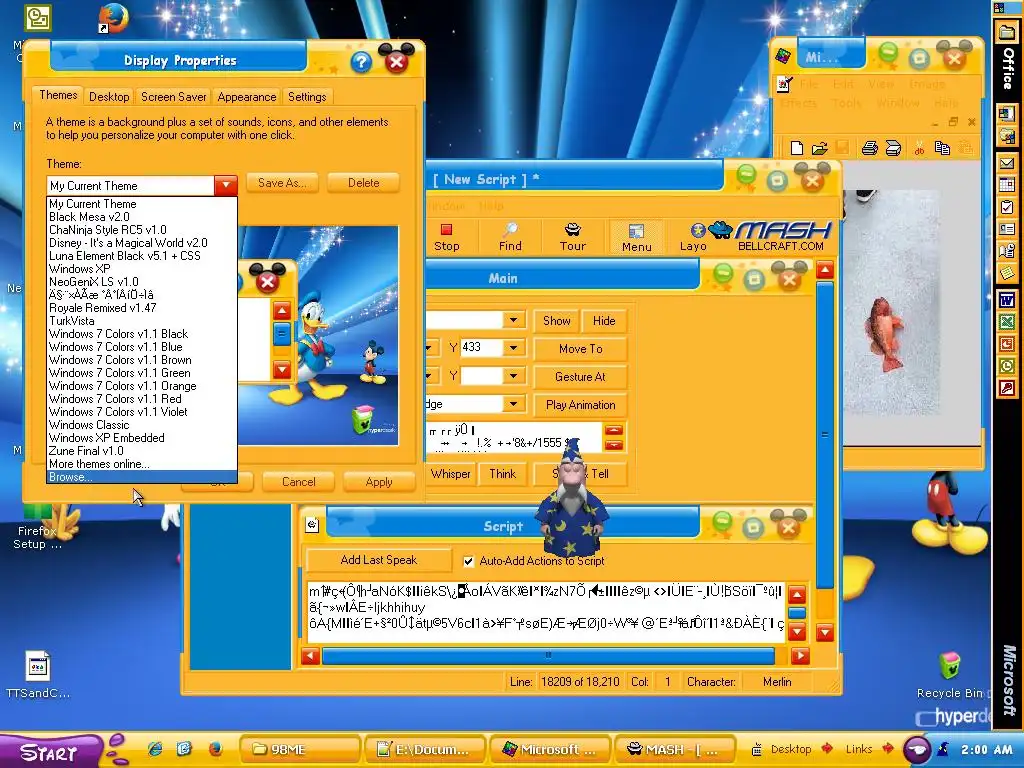The width and height of the screenshot is (1024, 768).
Task: Start the Tour in MASH toolbar
Action: pyautogui.click(x=573, y=236)
